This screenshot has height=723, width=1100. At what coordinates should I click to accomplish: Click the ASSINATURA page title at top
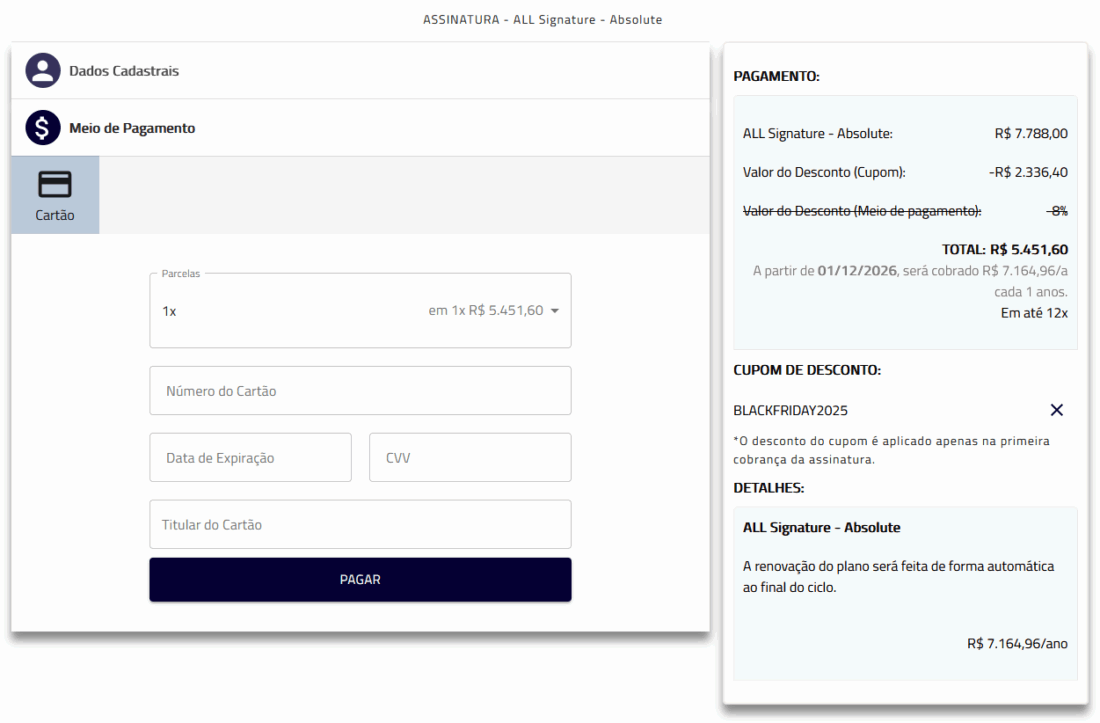click(x=542, y=20)
